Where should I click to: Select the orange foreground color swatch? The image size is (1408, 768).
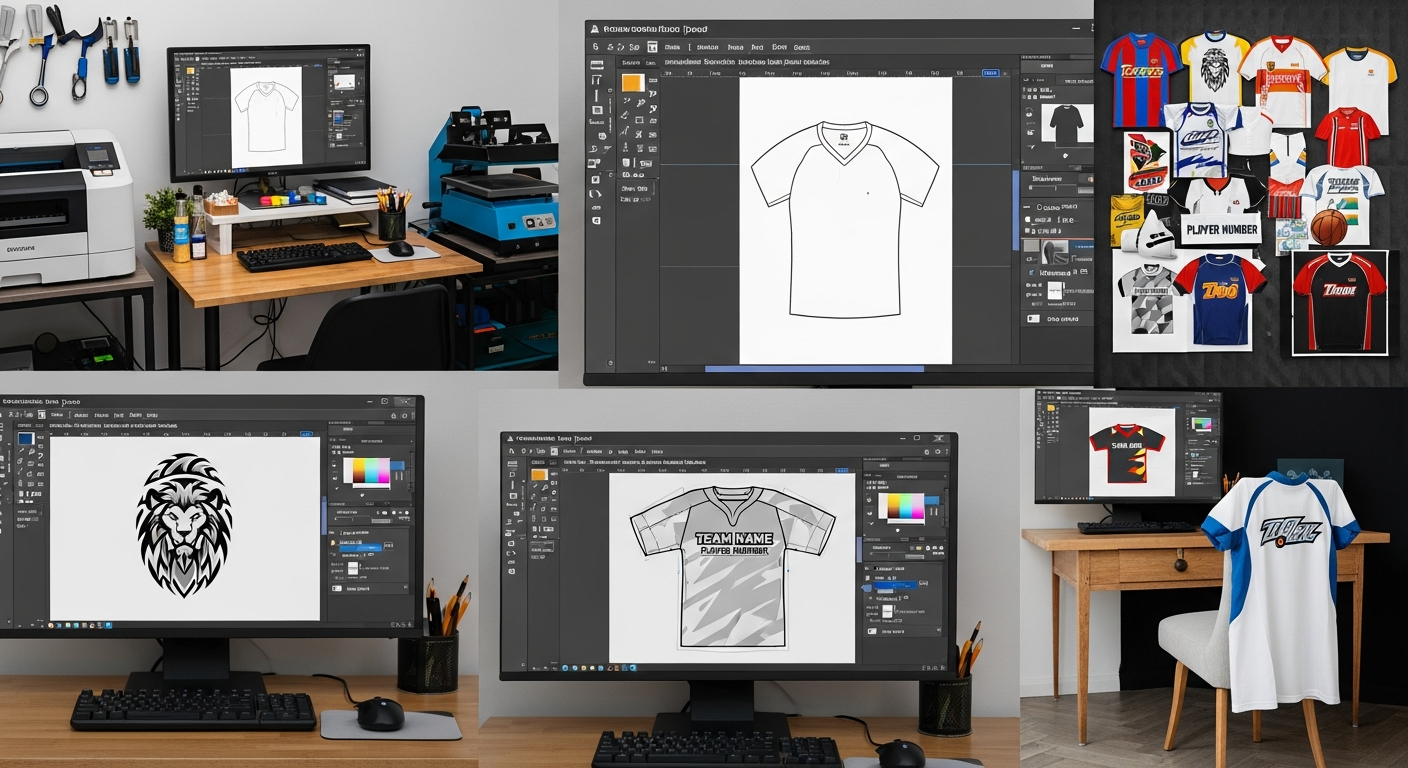coord(633,82)
